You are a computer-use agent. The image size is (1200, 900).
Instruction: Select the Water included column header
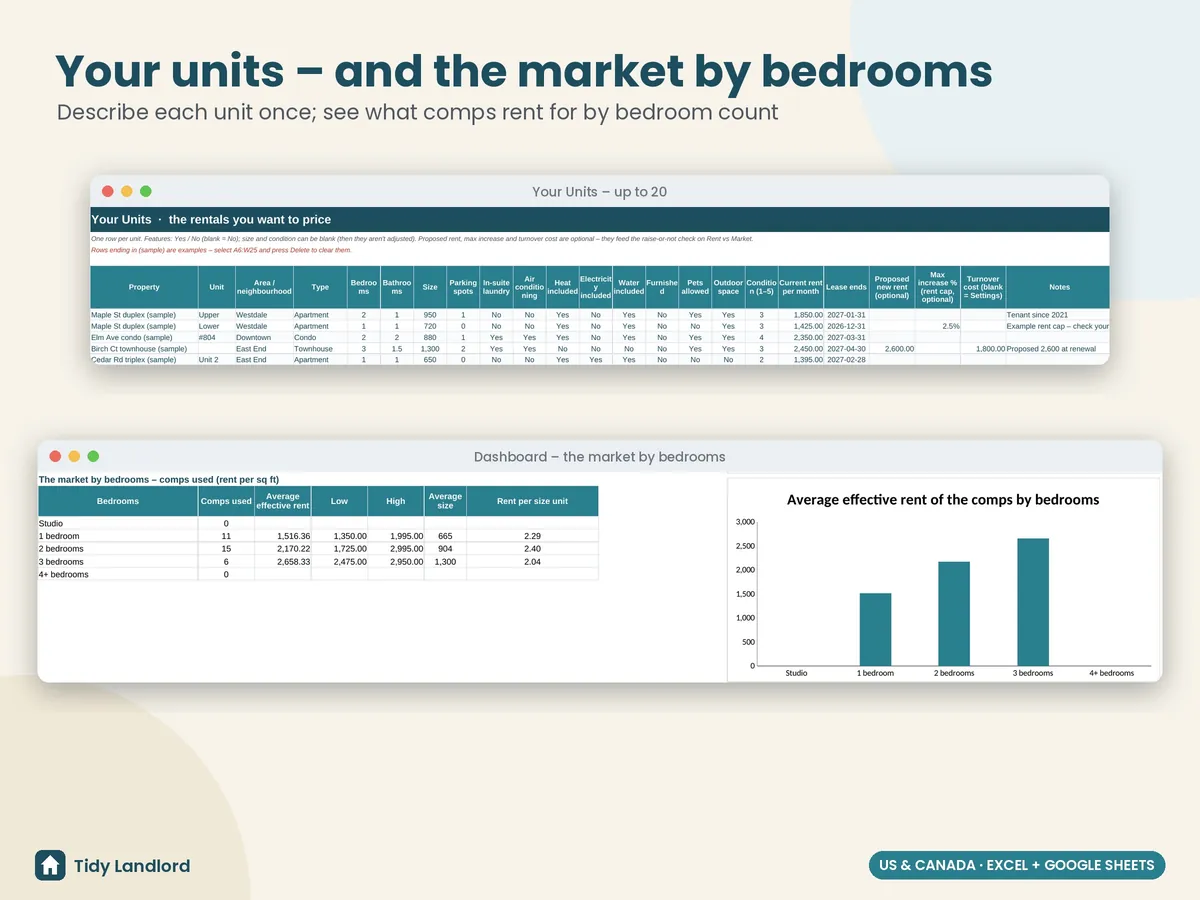pyautogui.click(x=628, y=287)
